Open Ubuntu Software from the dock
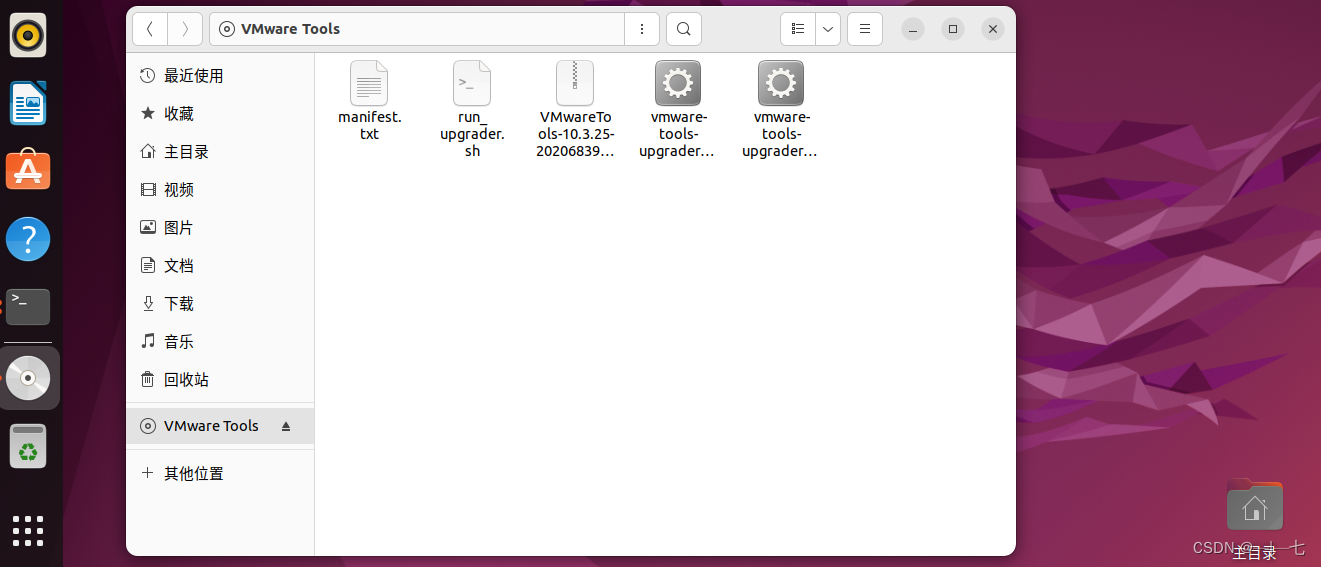Image resolution: width=1321 pixels, height=567 pixels. point(28,170)
